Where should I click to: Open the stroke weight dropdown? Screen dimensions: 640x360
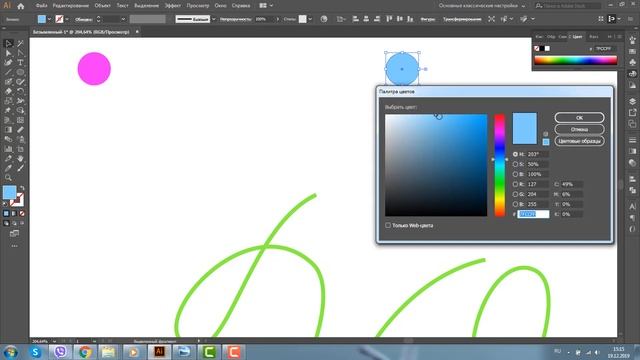tap(123, 19)
